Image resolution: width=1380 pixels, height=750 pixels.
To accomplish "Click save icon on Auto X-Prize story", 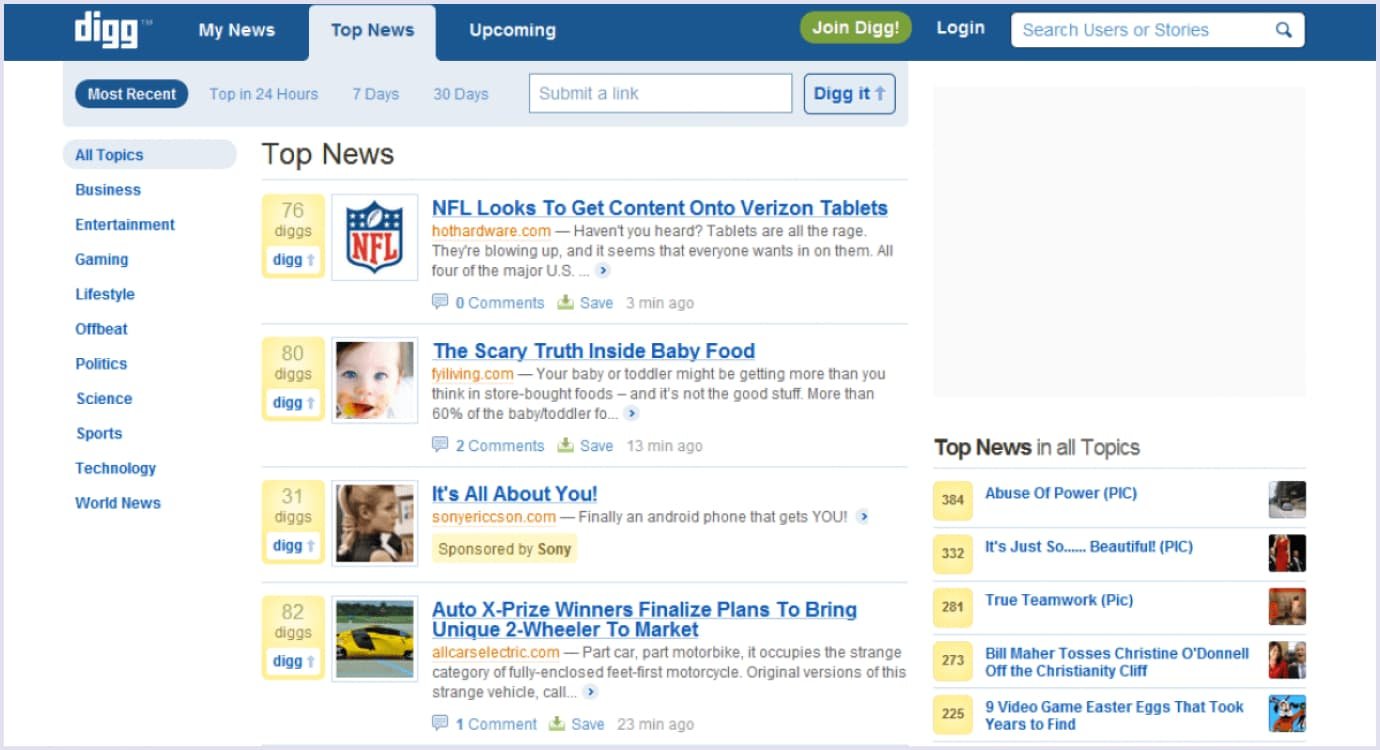I will click(557, 723).
